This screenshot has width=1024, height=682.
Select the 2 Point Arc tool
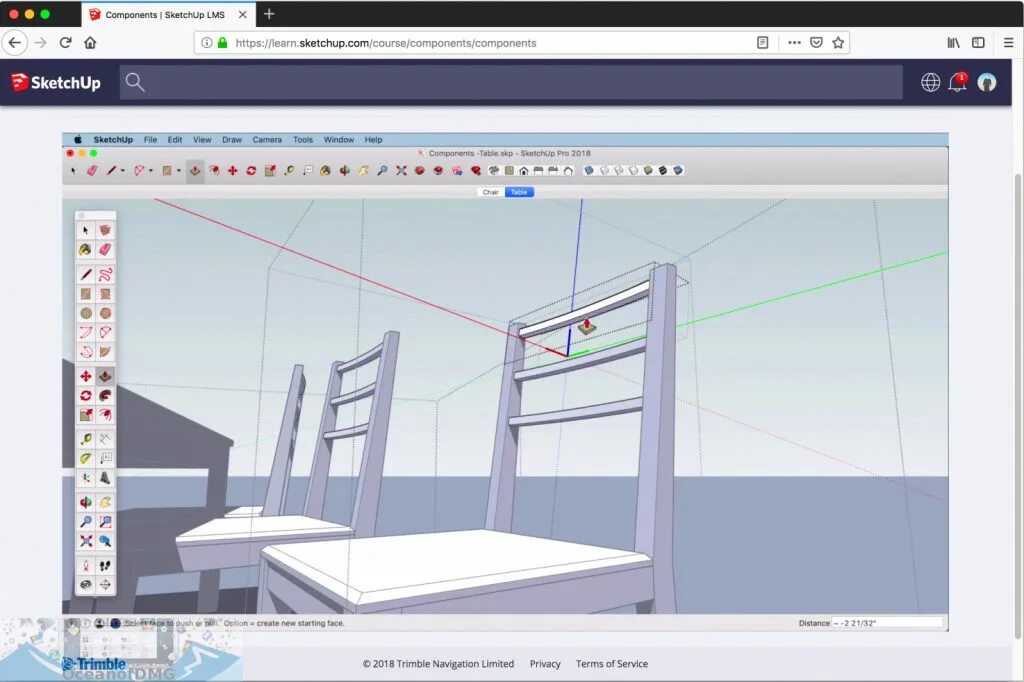point(104,333)
